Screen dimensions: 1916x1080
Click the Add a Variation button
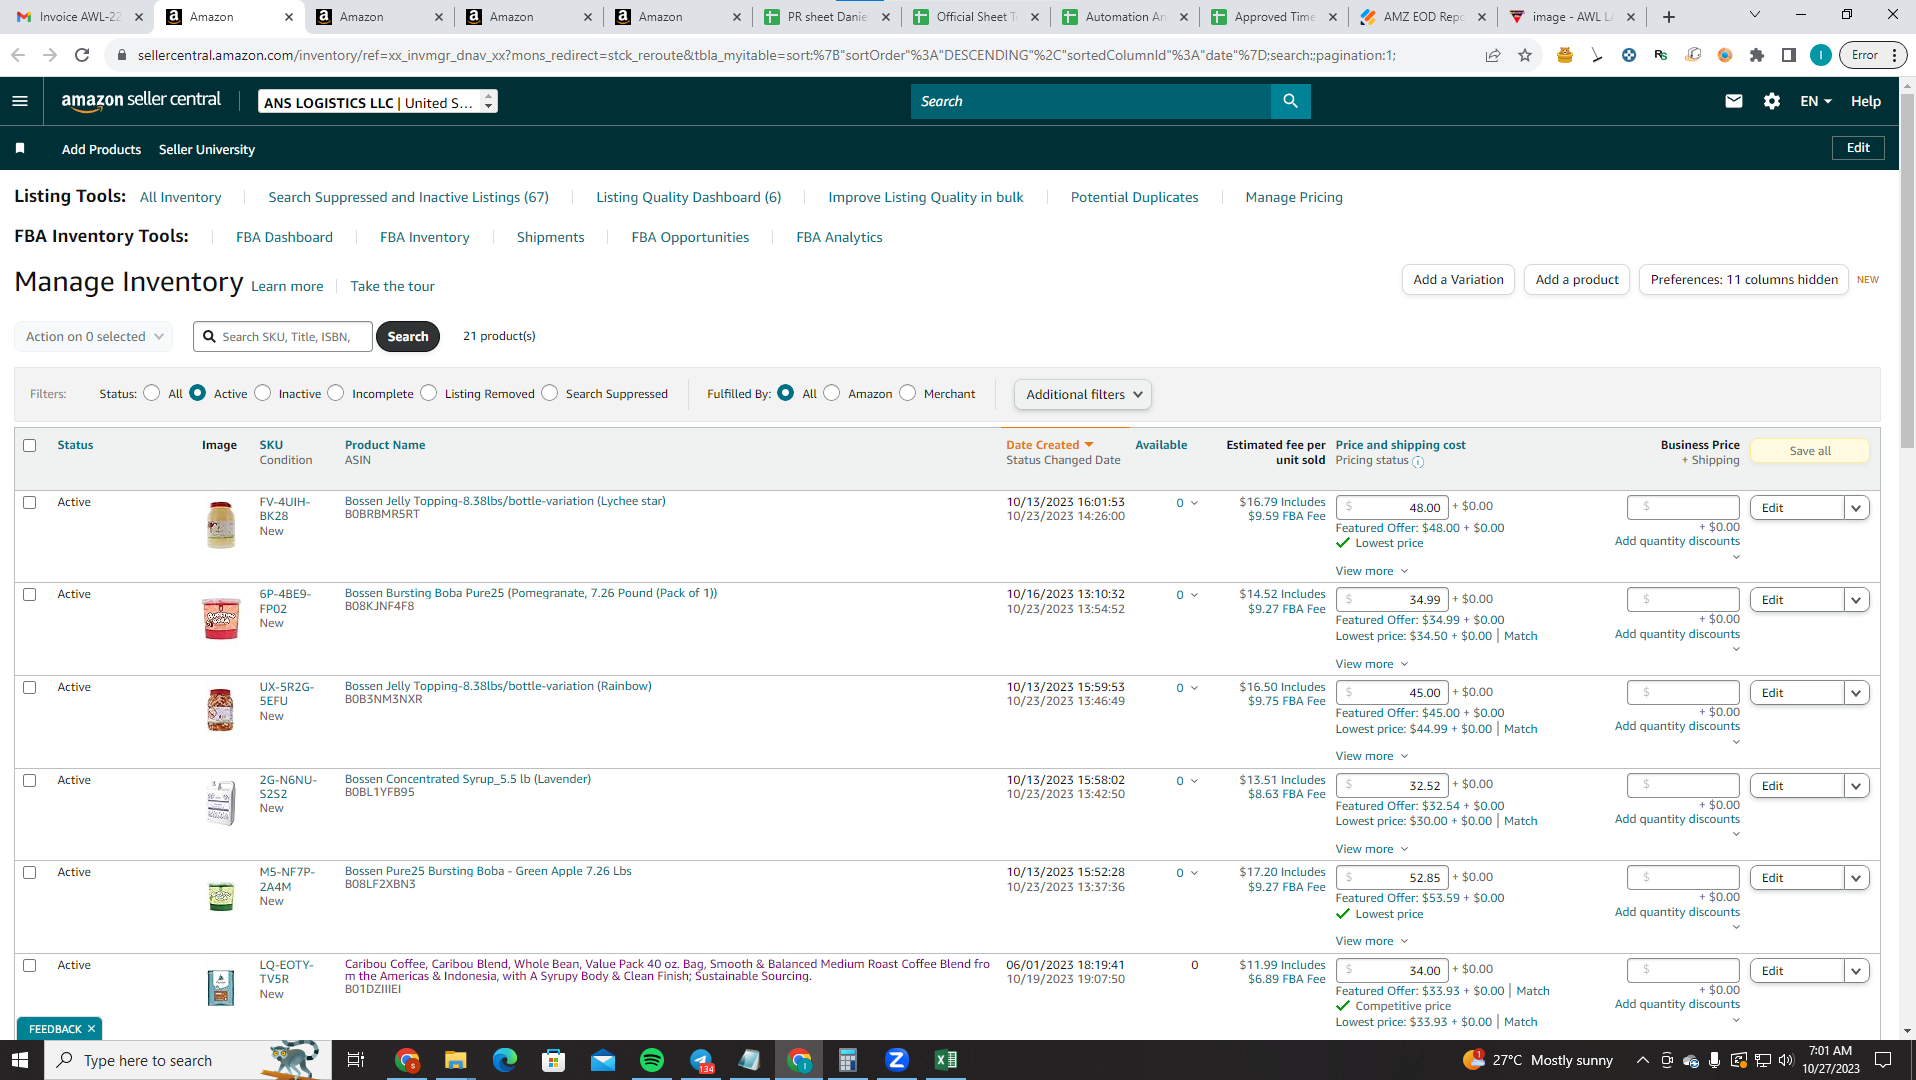(1458, 280)
